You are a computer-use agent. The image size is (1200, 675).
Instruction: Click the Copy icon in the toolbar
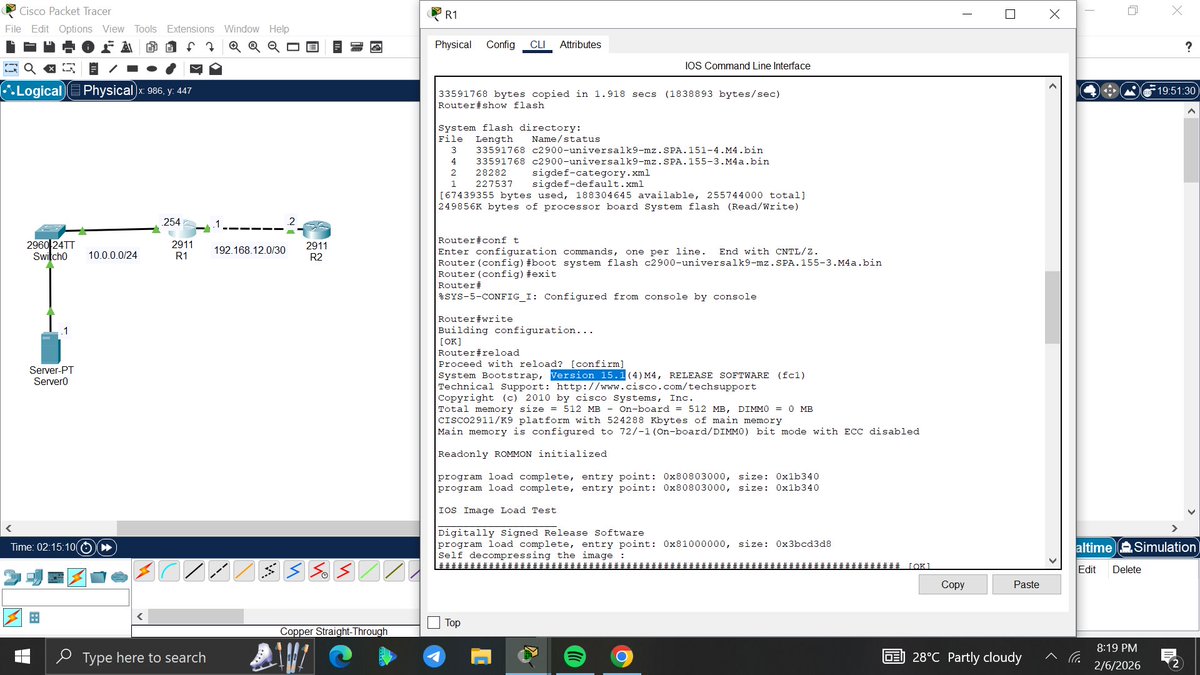[x=151, y=47]
